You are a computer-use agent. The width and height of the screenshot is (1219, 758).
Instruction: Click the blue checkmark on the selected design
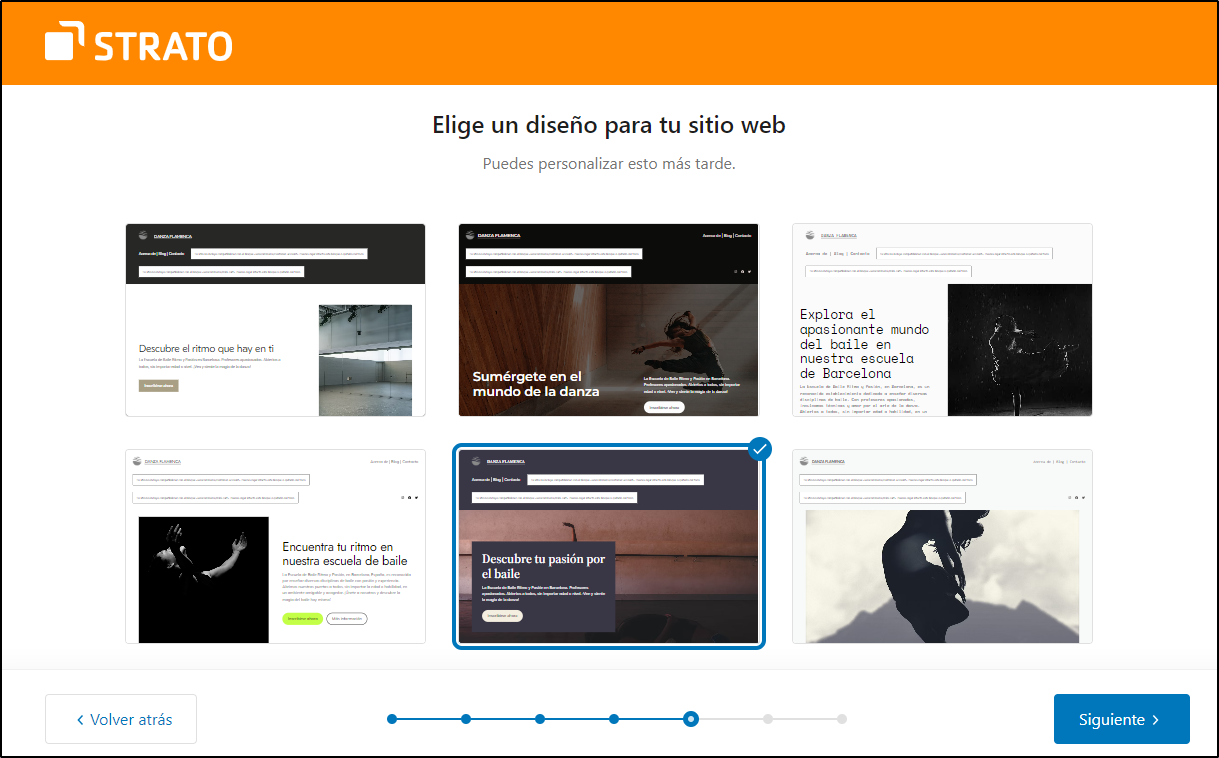tap(760, 449)
